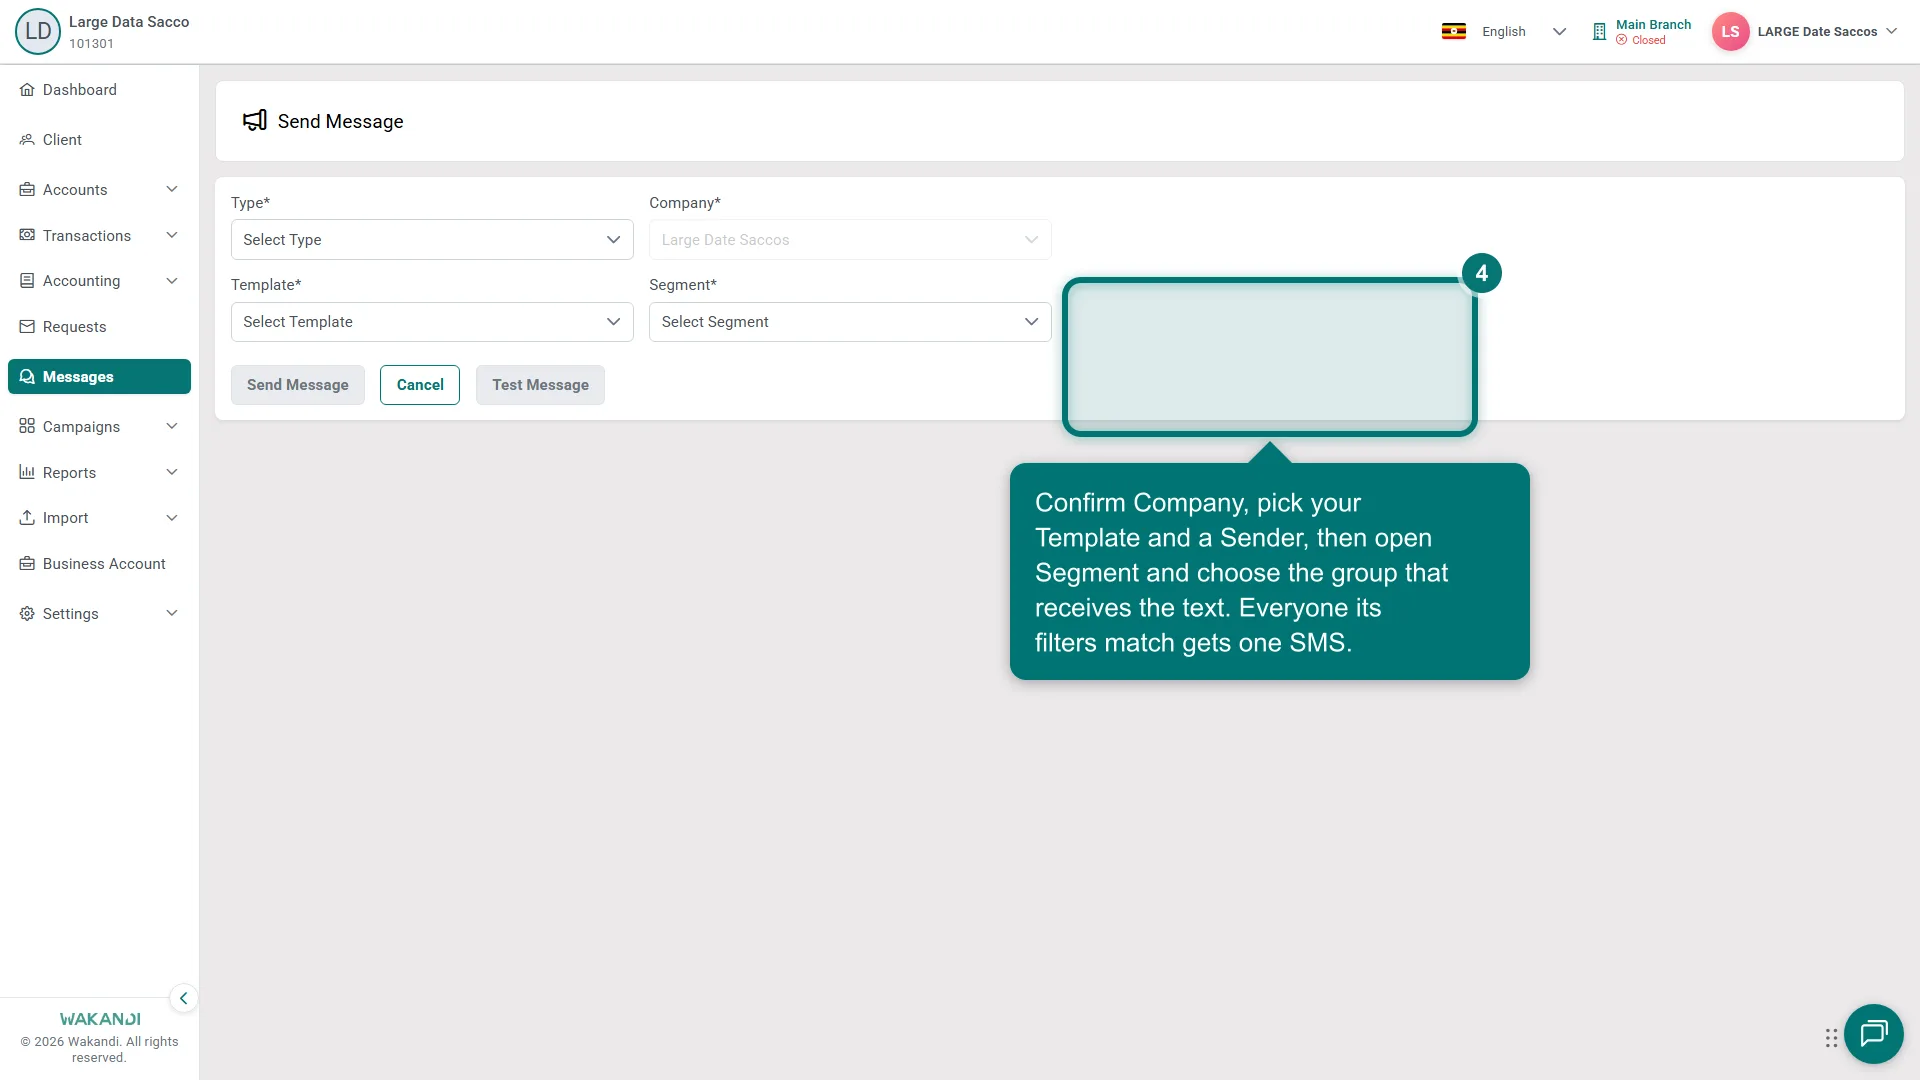Collapse the sidebar with the chevron button
The width and height of the screenshot is (1920, 1080).
tap(183, 999)
